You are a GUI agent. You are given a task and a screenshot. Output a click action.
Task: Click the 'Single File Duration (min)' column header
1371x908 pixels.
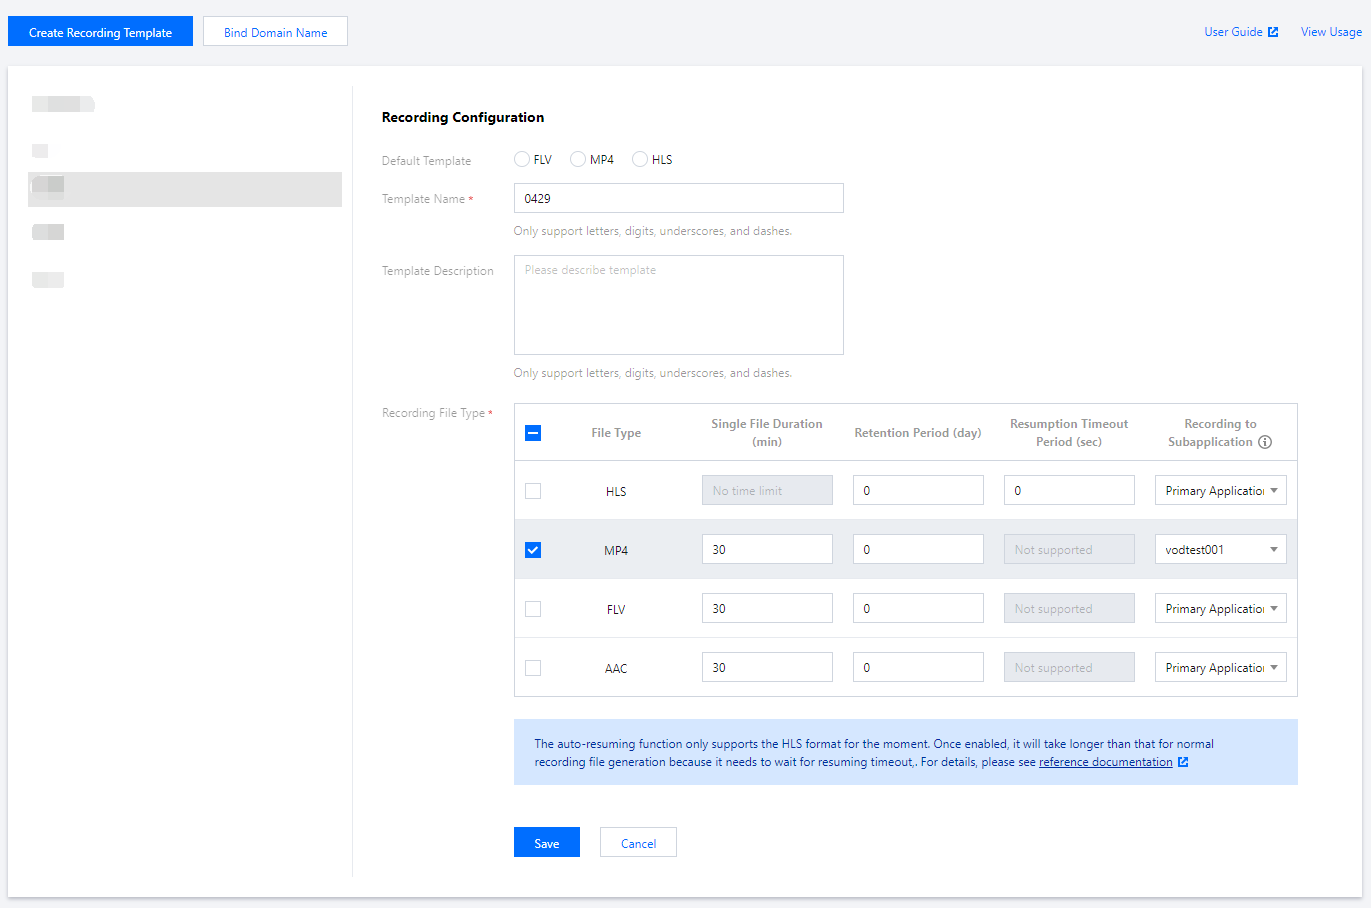click(767, 433)
